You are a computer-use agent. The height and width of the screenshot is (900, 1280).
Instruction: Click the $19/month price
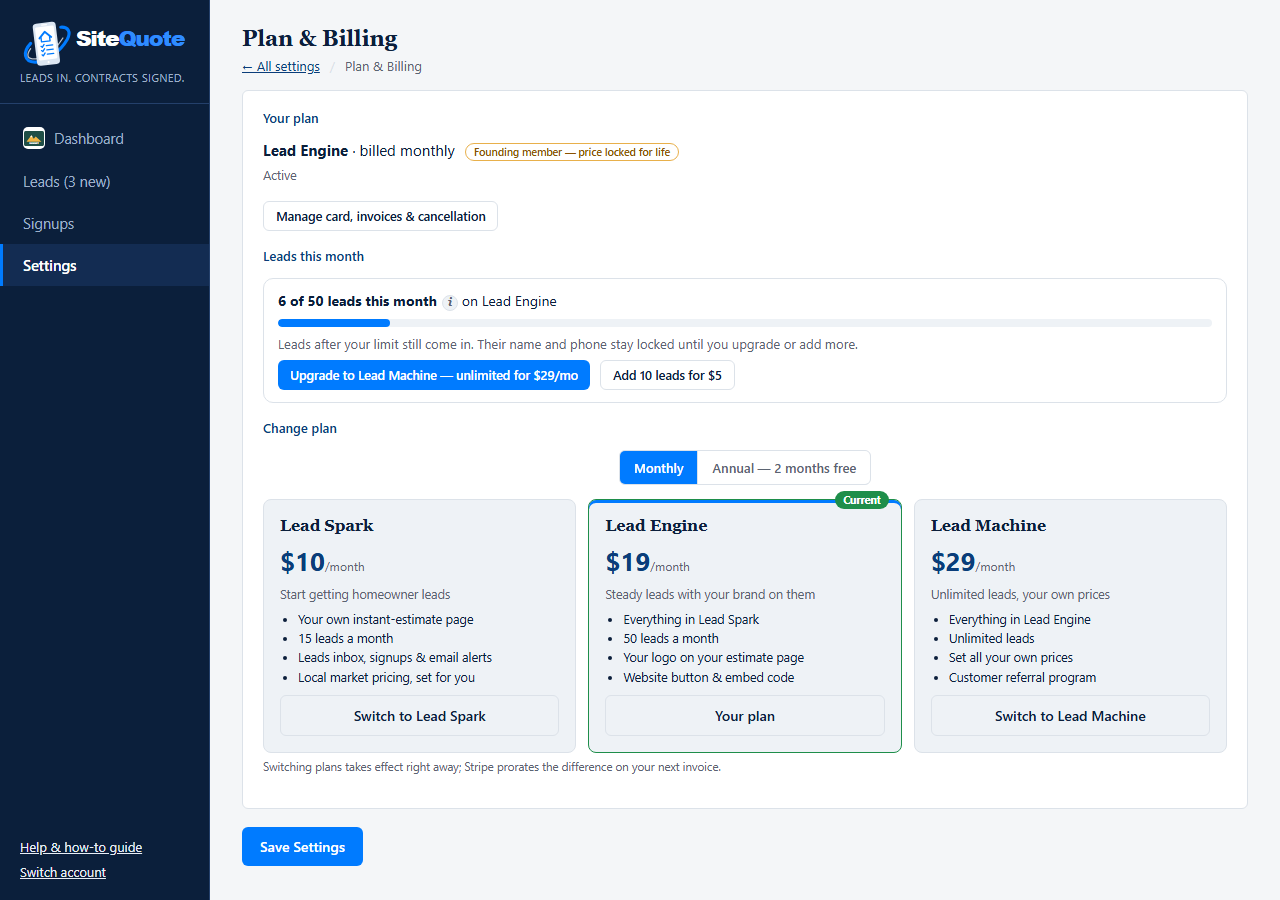(x=648, y=563)
